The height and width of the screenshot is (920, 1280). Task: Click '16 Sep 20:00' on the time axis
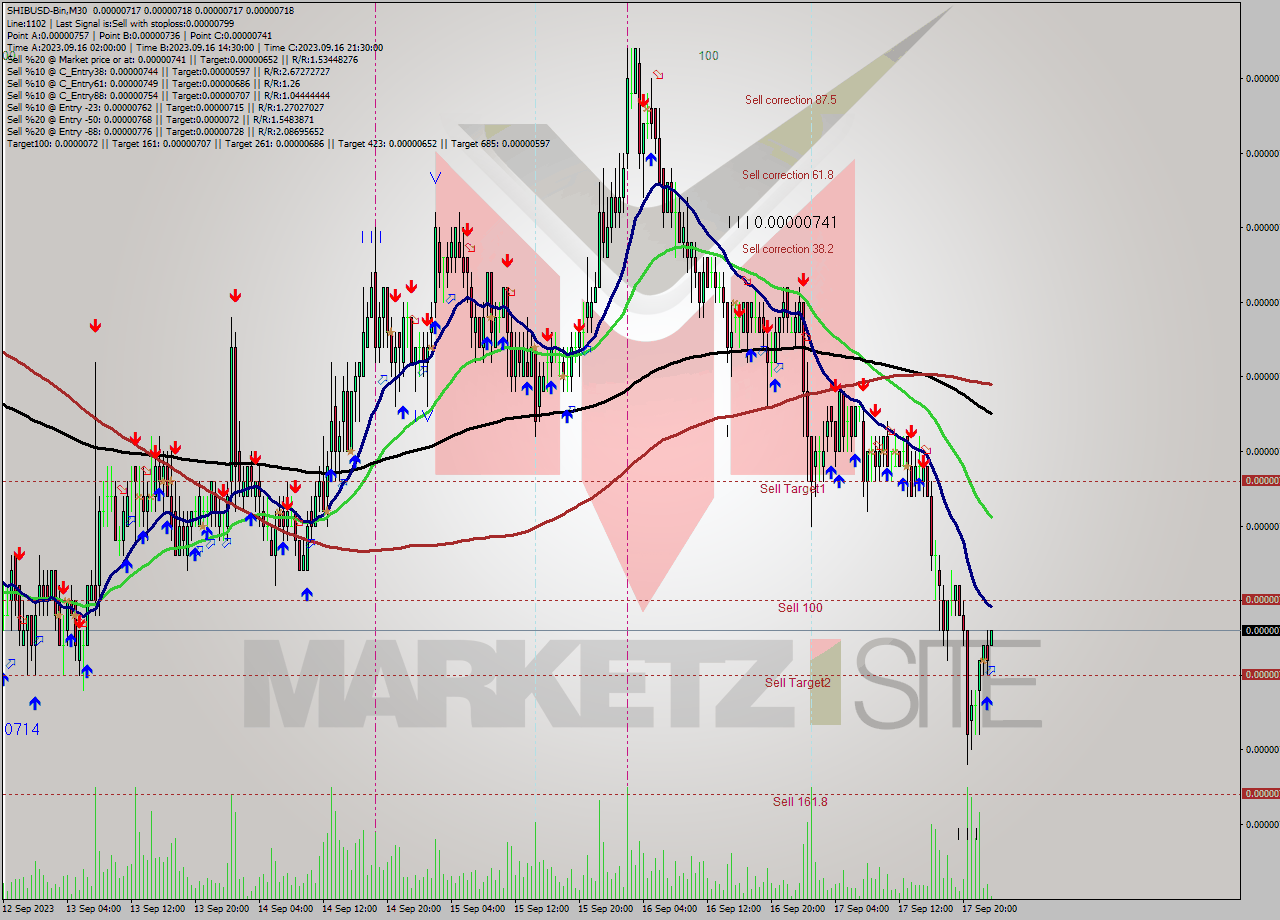tap(799, 909)
